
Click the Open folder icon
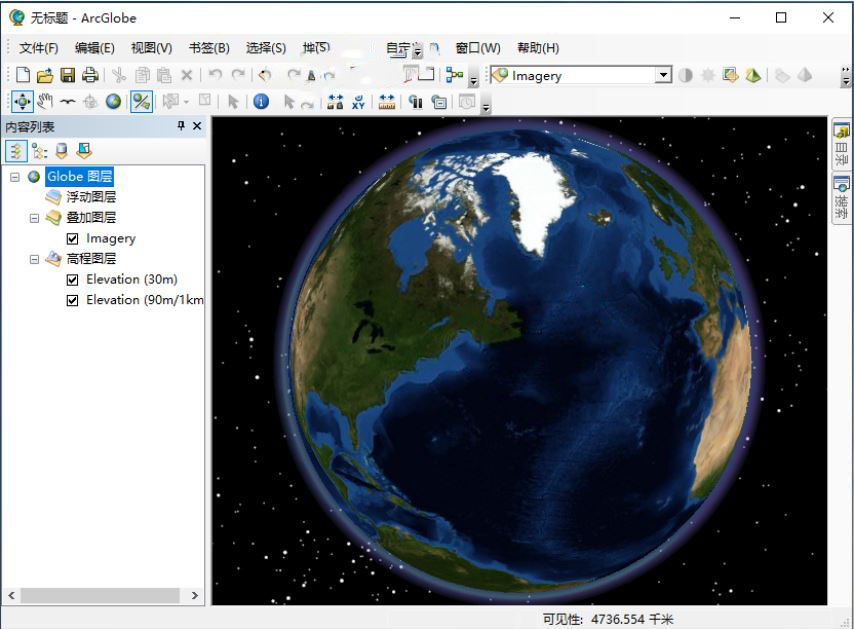point(45,75)
